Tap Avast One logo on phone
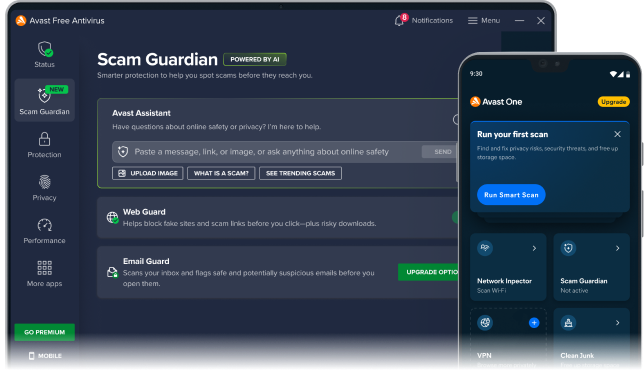 point(475,101)
